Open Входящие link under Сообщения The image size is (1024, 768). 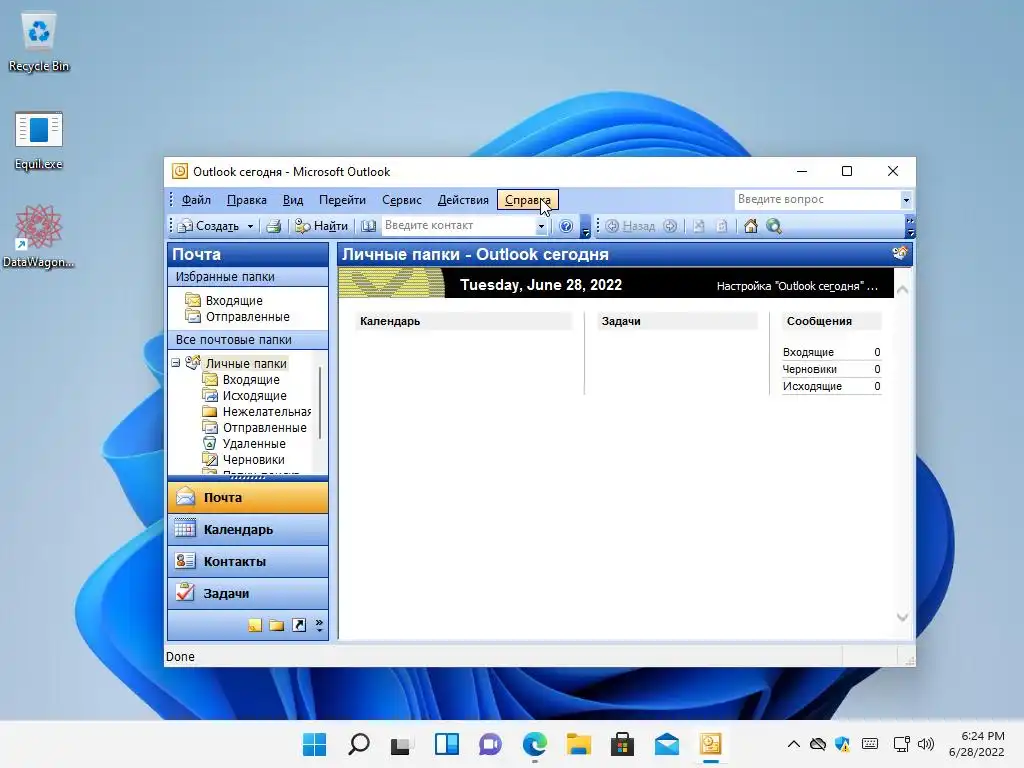[x=808, y=352]
